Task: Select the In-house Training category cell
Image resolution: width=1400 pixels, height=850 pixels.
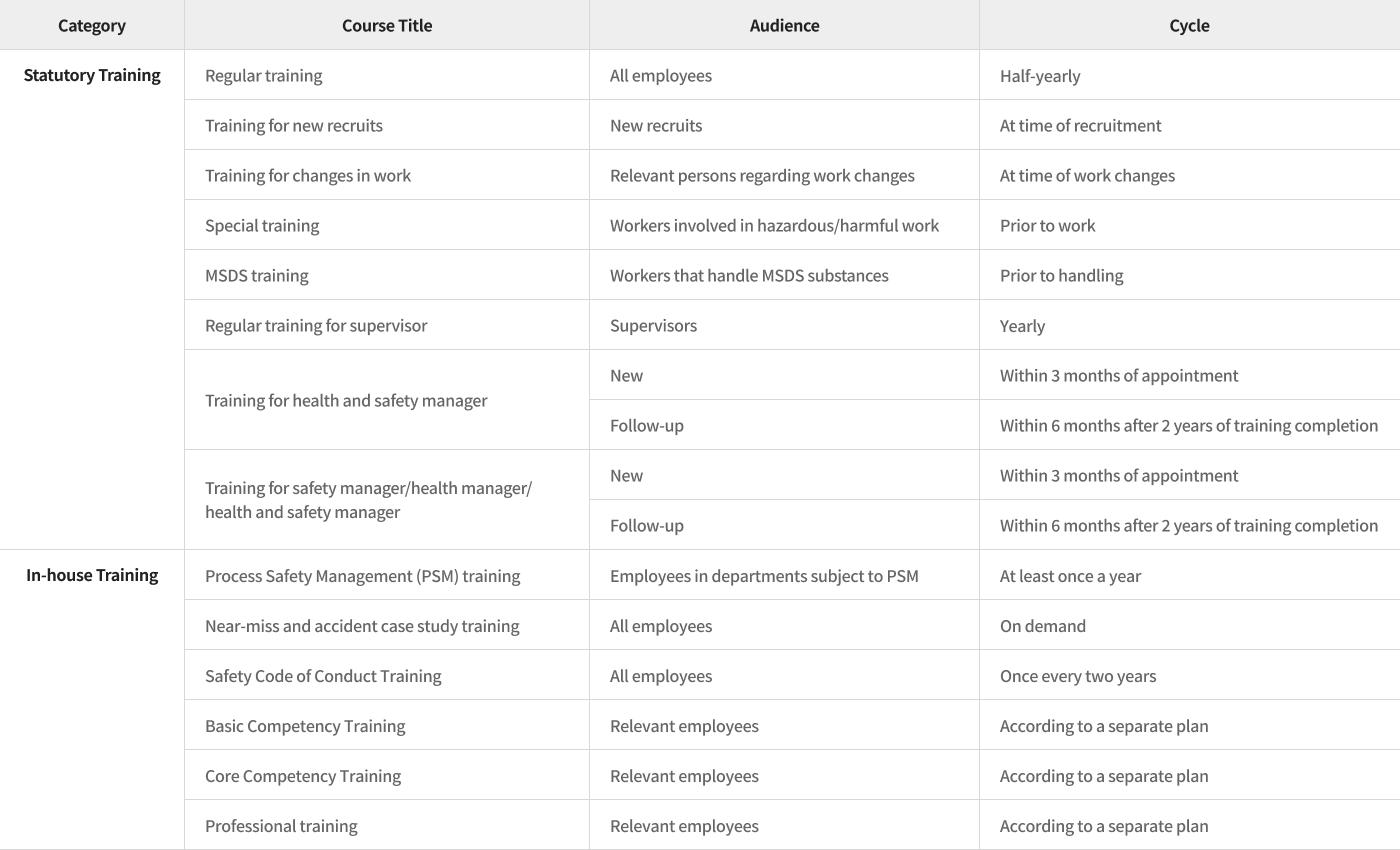Action: (92, 576)
